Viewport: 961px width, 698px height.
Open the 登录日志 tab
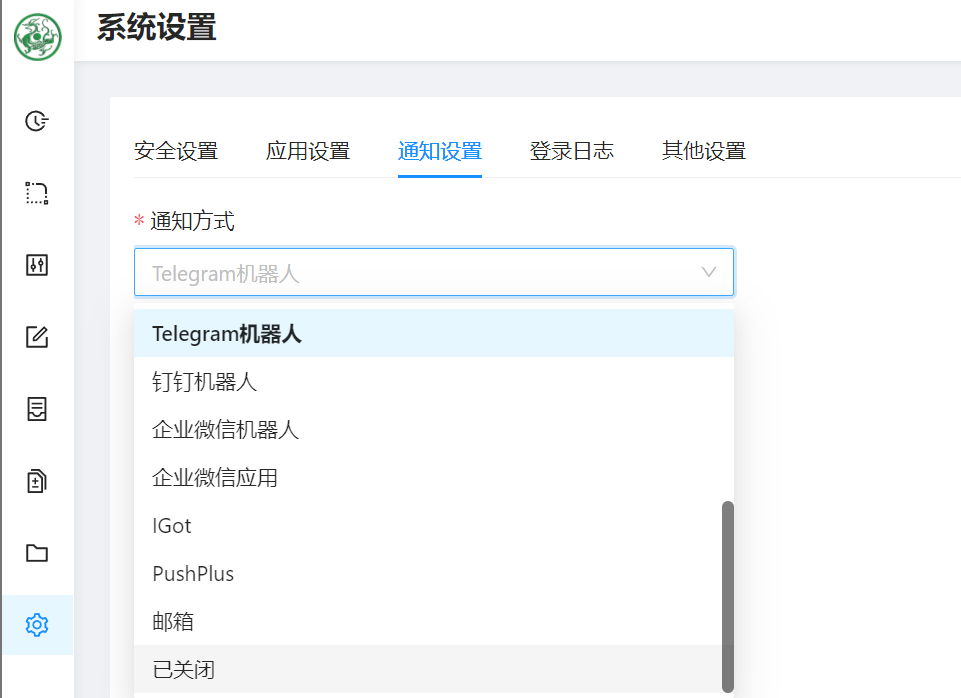click(572, 151)
